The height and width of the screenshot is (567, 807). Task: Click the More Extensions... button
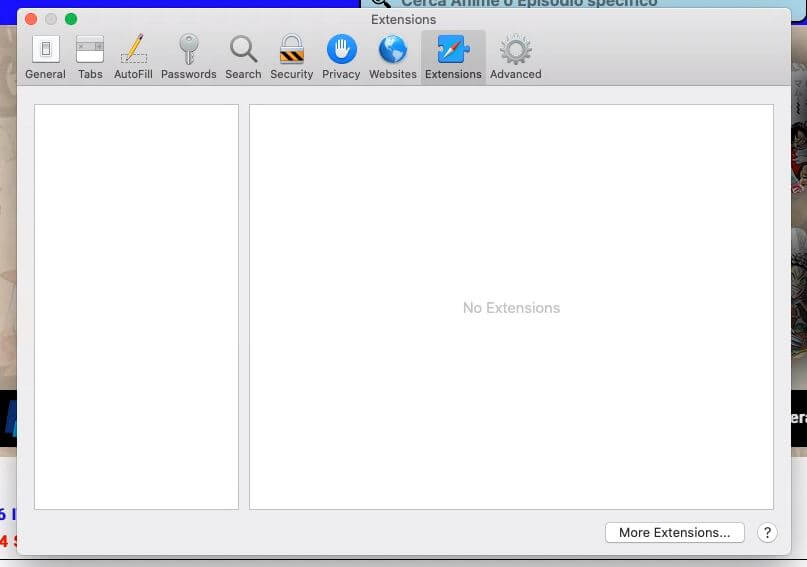[x=674, y=533]
